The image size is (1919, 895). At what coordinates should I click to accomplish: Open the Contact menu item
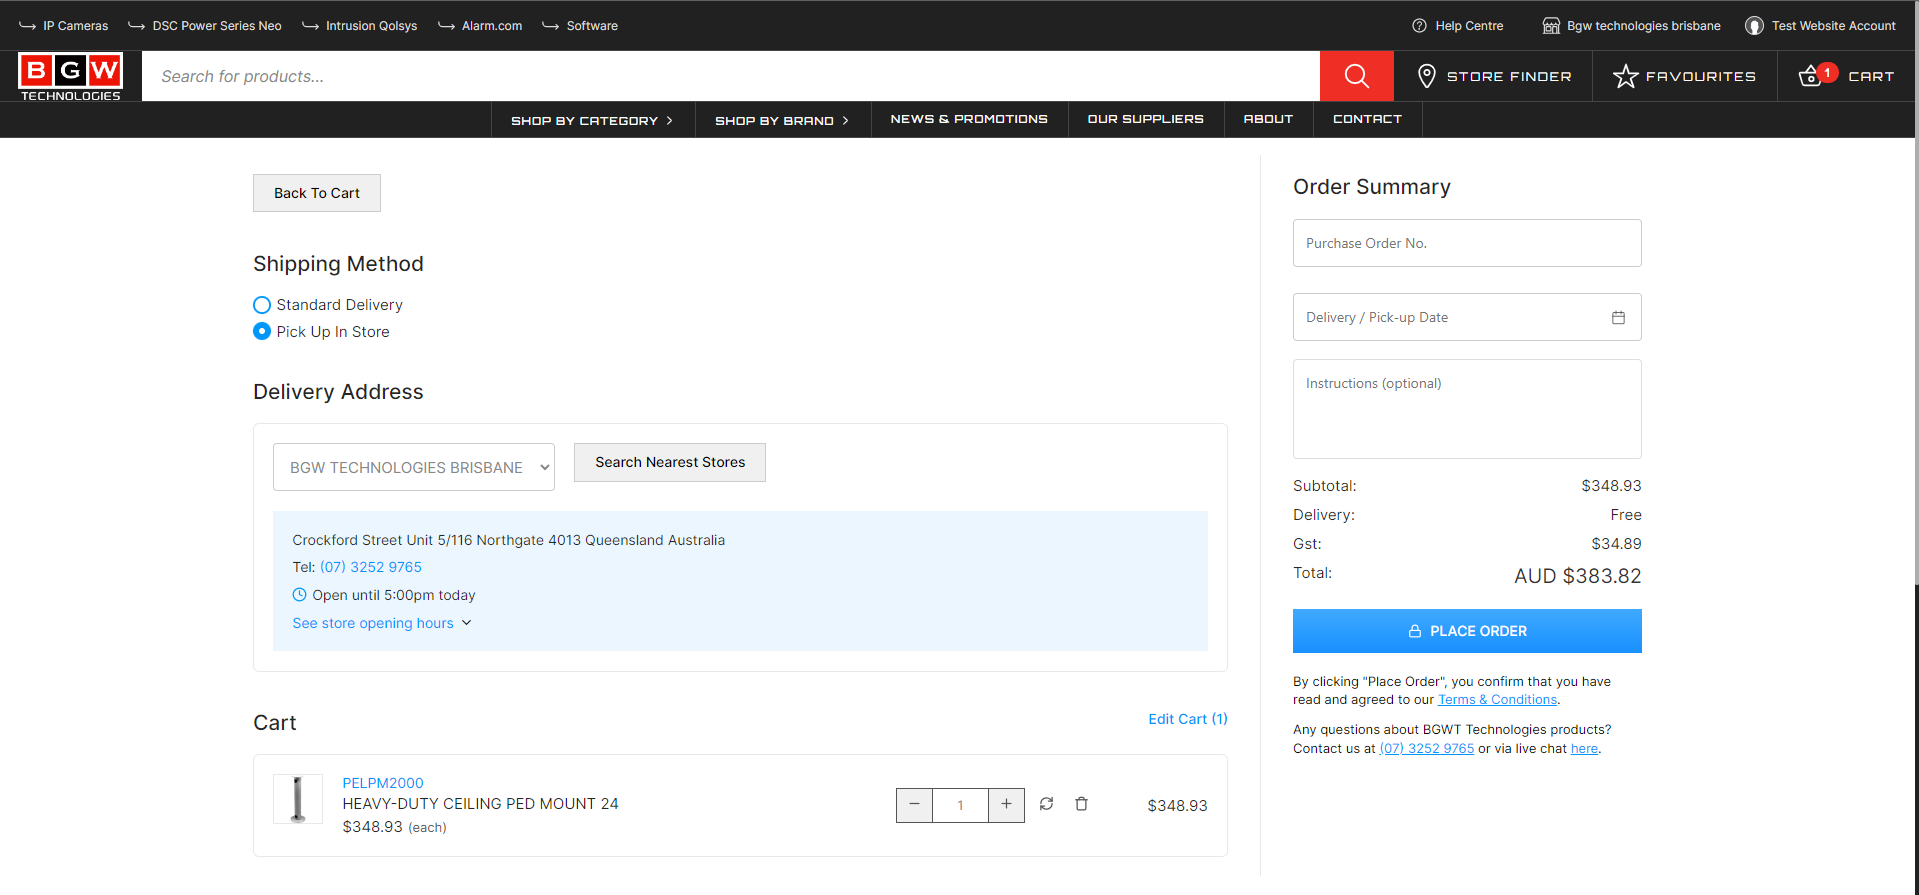pyautogui.click(x=1367, y=119)
